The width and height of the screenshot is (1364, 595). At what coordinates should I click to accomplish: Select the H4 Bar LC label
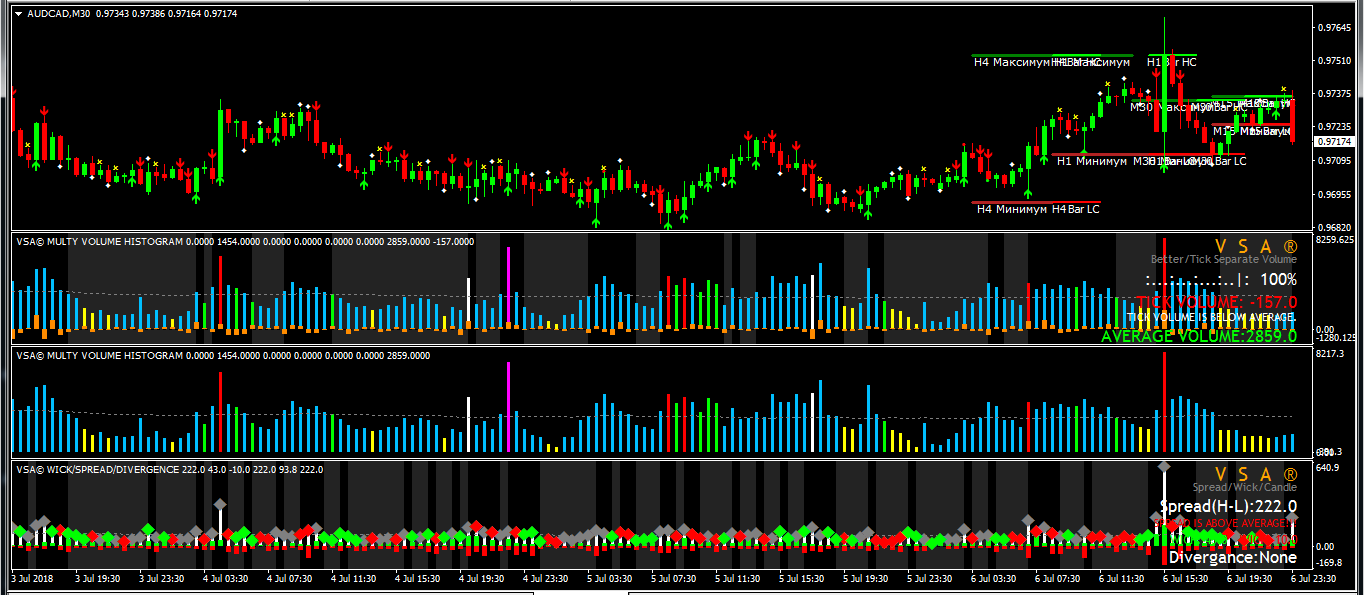tap(1076, 209)
